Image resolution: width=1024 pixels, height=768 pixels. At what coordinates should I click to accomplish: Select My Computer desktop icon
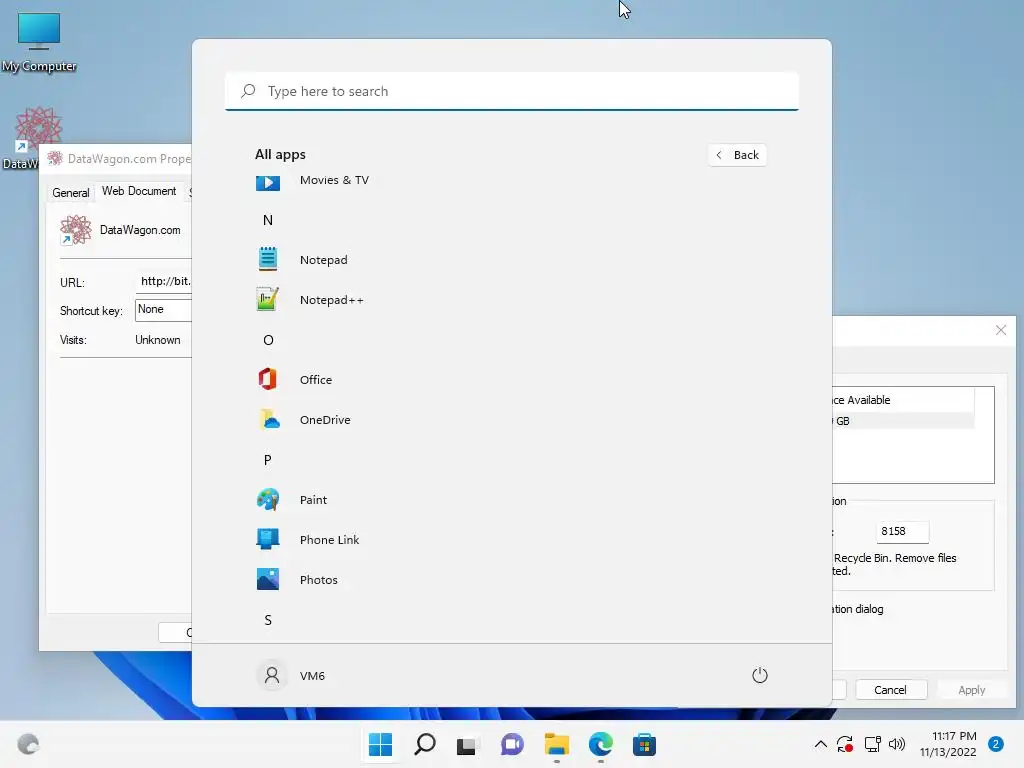pyautogui.click(x=39, y=42)
